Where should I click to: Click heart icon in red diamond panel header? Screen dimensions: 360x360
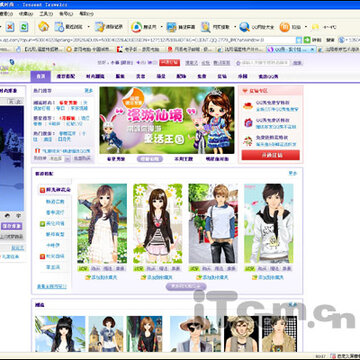[x=245, y=91]
